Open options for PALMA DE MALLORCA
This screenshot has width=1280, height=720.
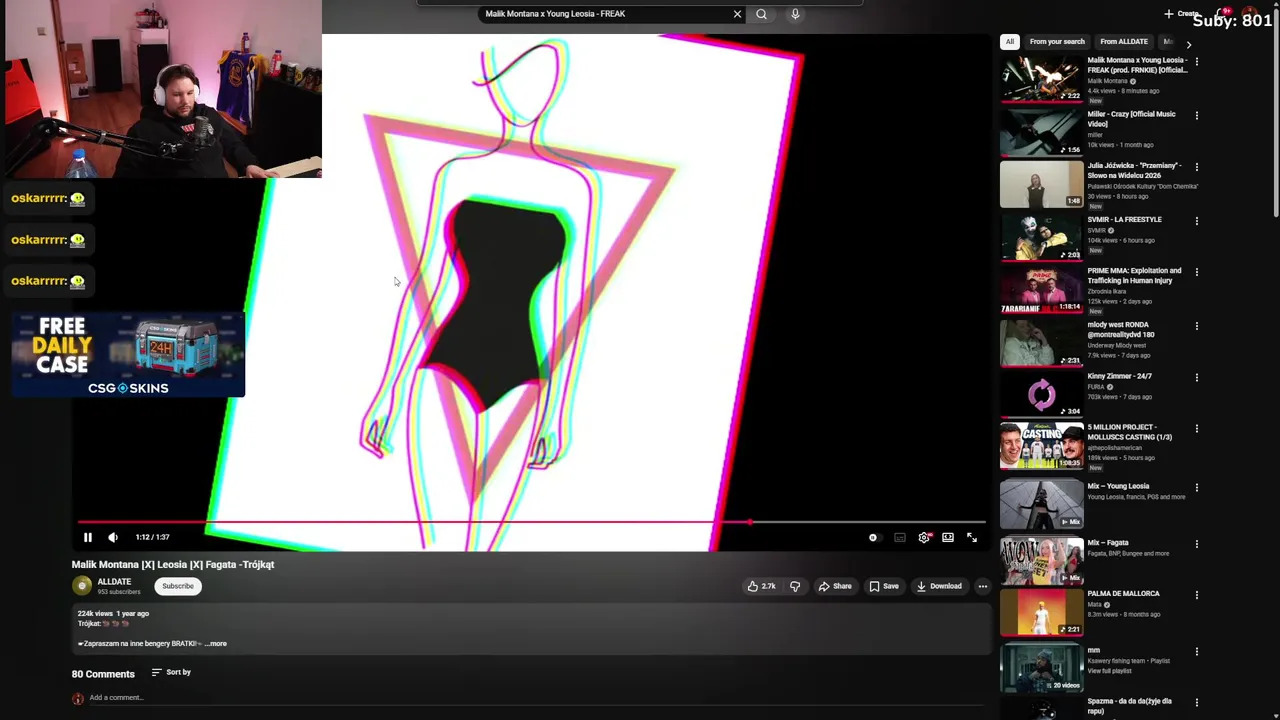coord(1196,595)
